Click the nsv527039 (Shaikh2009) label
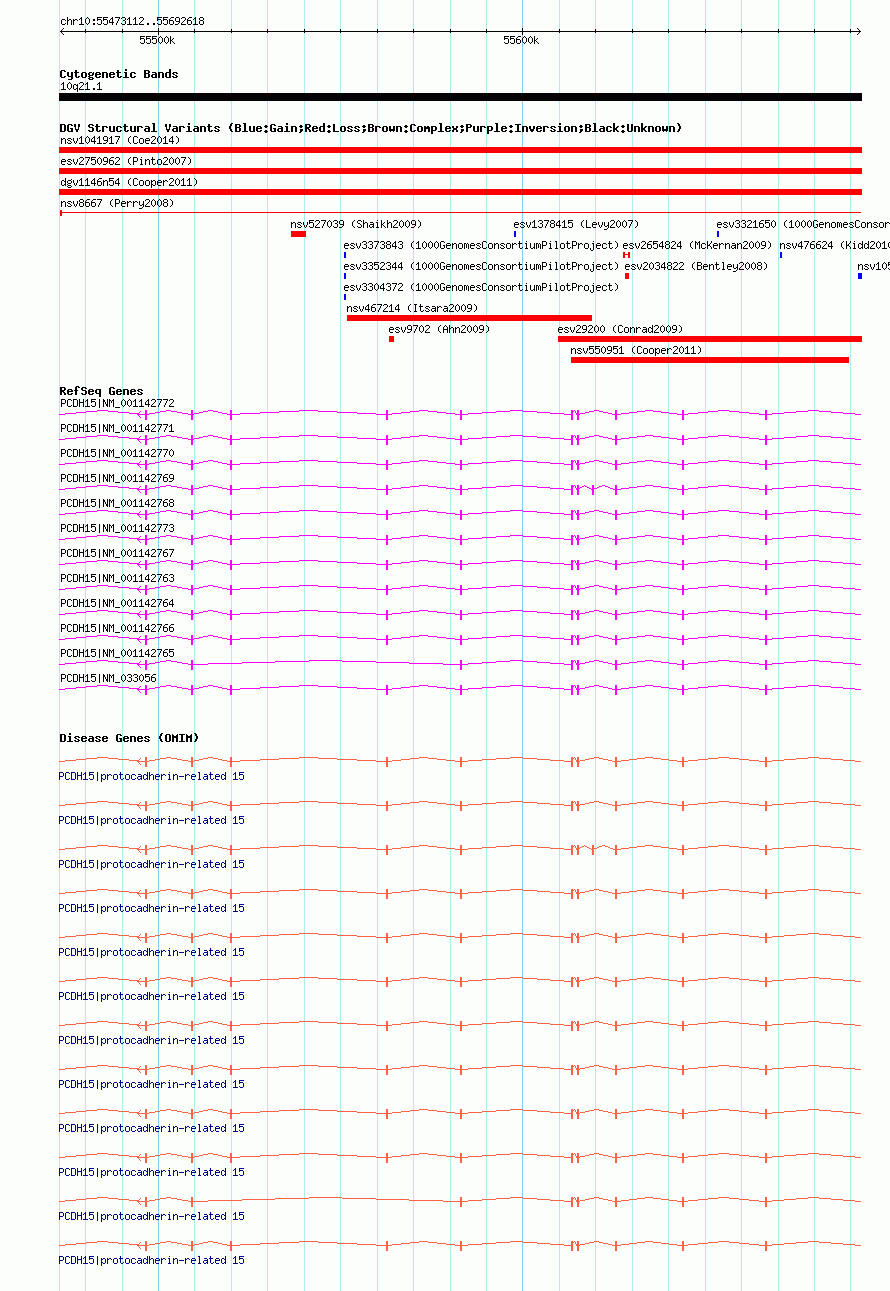The height and width of the screenshot is (1291, 890). point(356,224)
